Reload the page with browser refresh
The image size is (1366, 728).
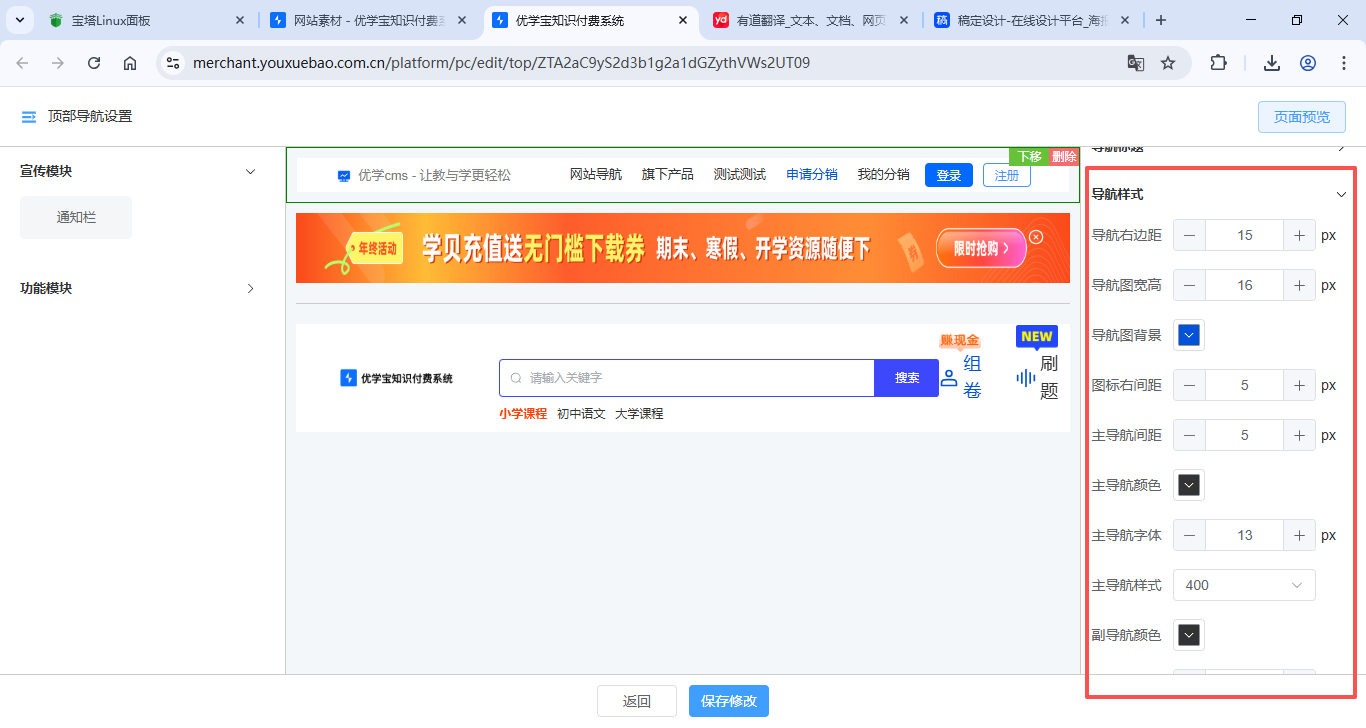[94, 63]
